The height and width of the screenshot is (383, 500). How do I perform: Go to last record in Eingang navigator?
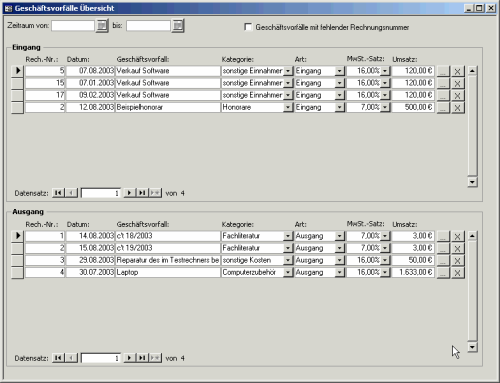[x=142, y=193]
